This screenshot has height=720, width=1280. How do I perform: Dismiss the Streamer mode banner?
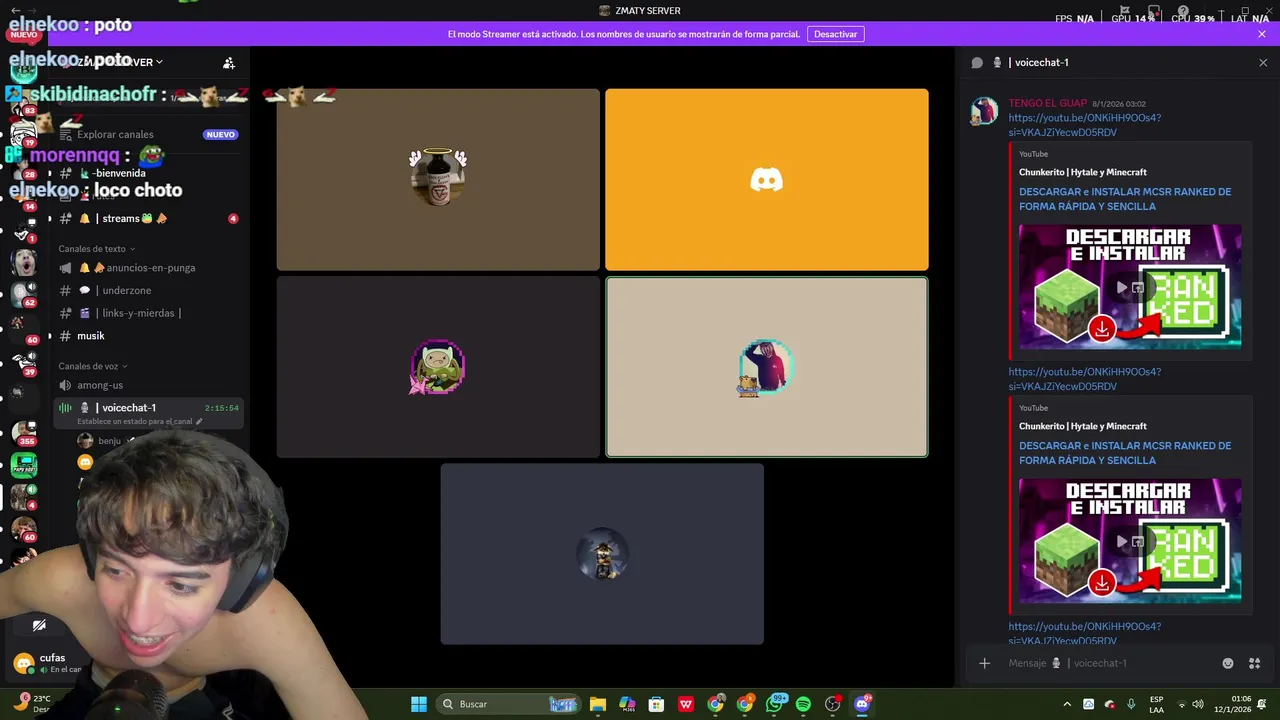coord(1262,34)
